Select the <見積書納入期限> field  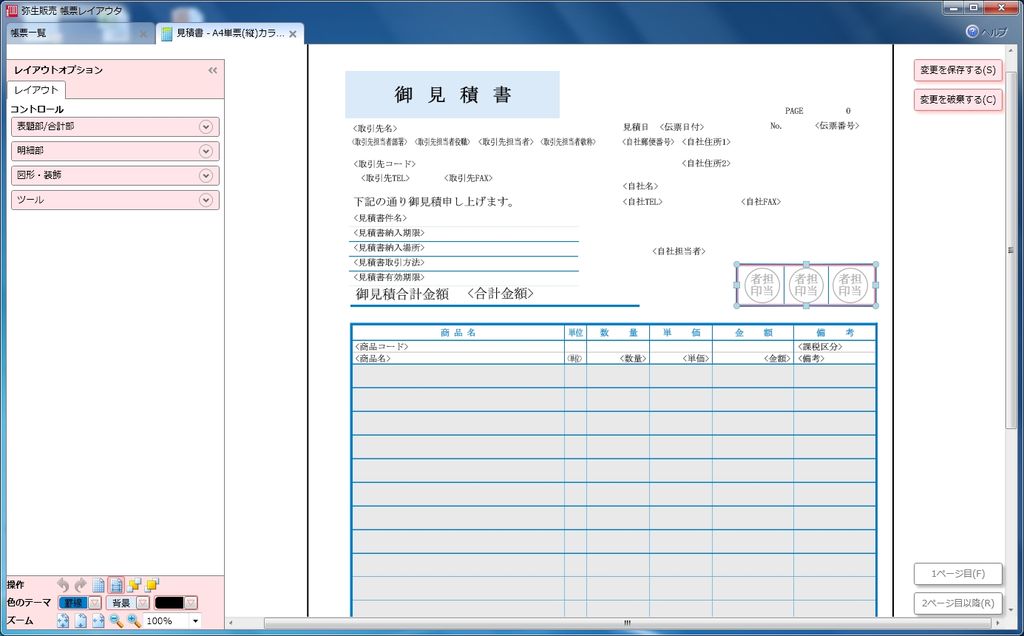click(389, 233)
